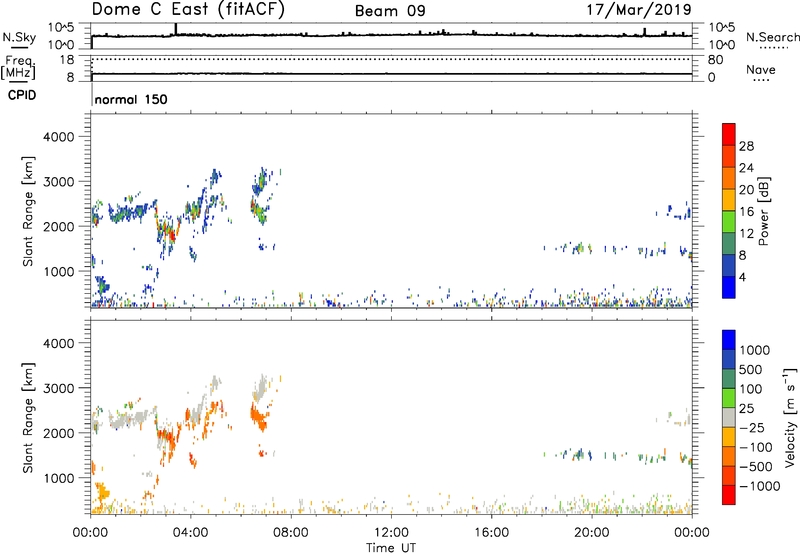Image resolution: width=800 pixels, height=554 pixels.
Task: Select the "3000" tick on the power panel
Action: point(59,182)
